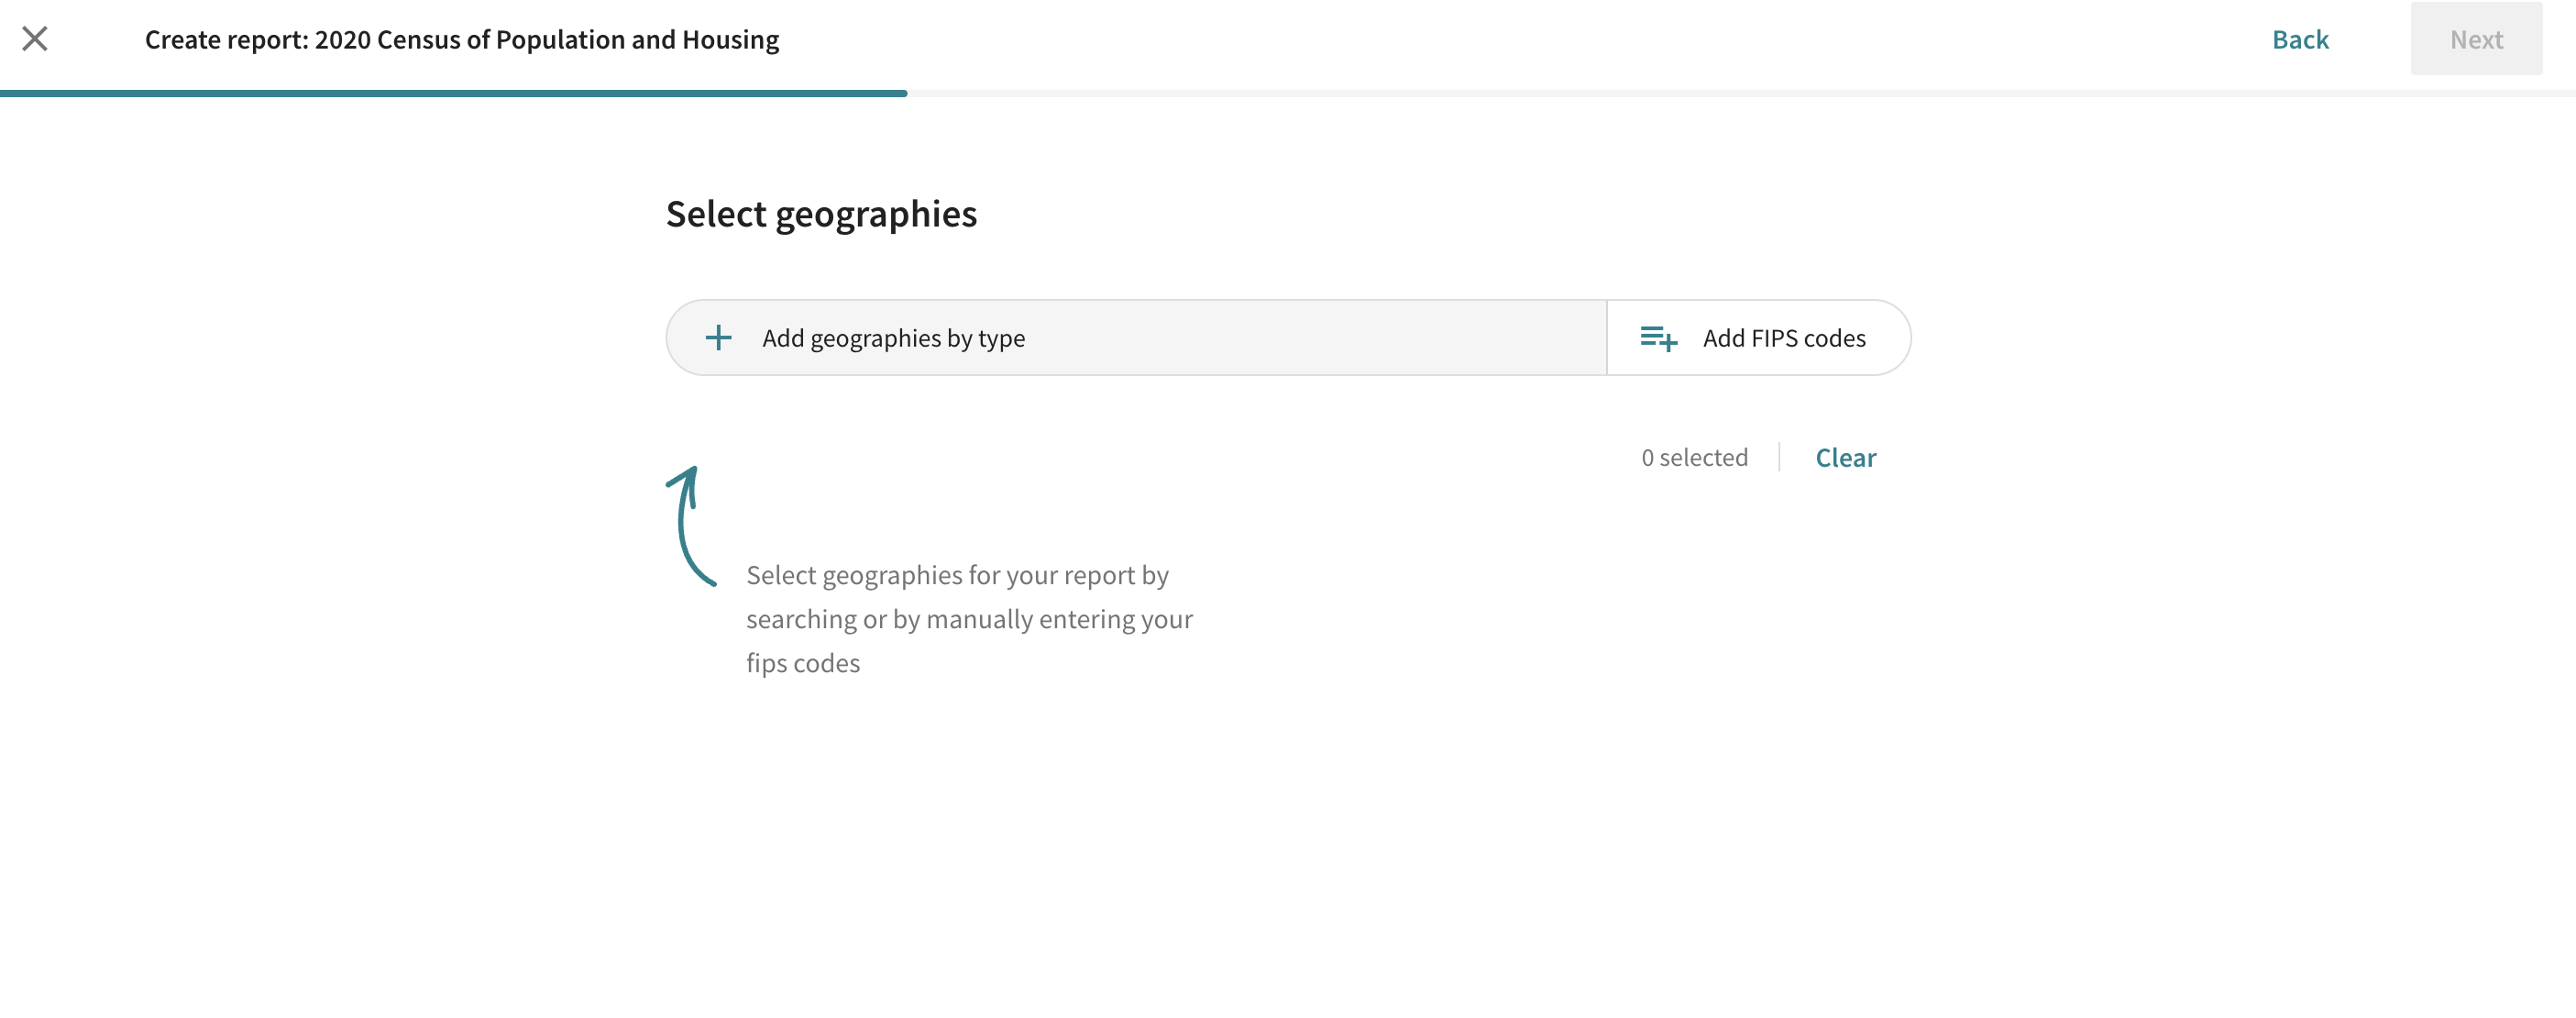Close the create report wizard
The height and width of the screenshot is (1018, 2576).
click(x=35, y=39)
